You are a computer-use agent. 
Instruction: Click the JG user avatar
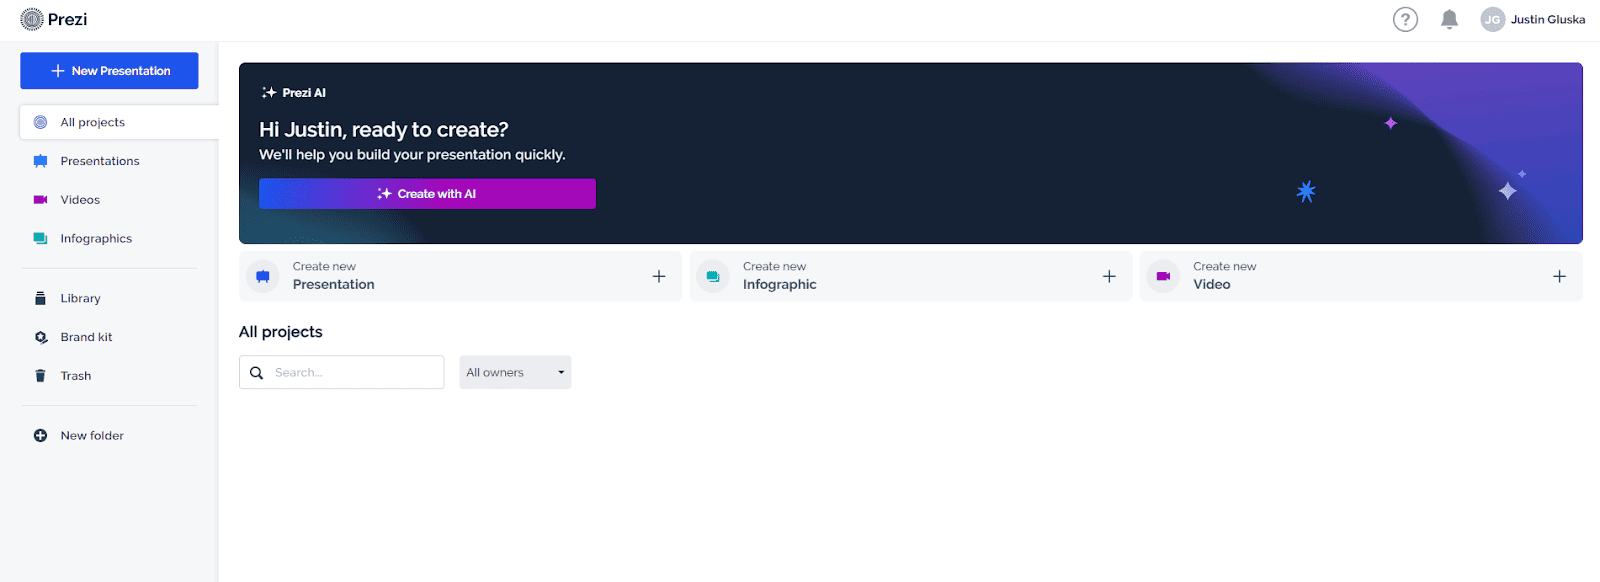pyautogui.click(x=1492, y=19)
